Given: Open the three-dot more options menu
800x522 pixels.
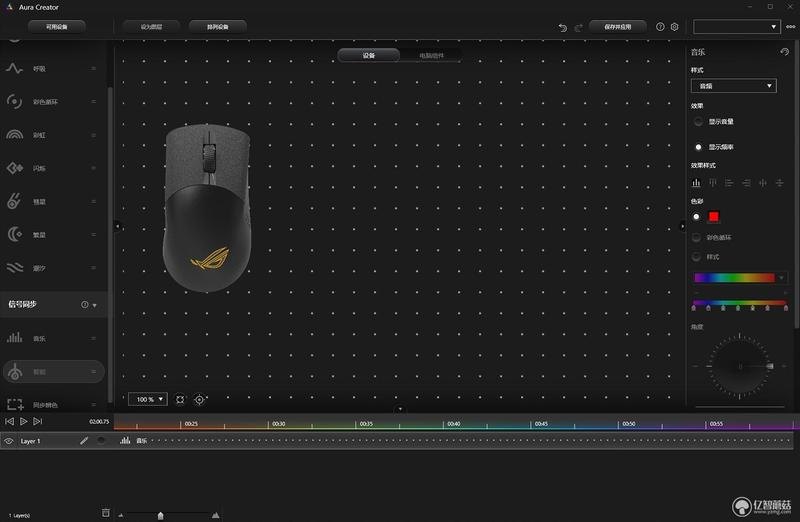Looking at the screenshot, I should pyautogui.click(x=791, y=27).
